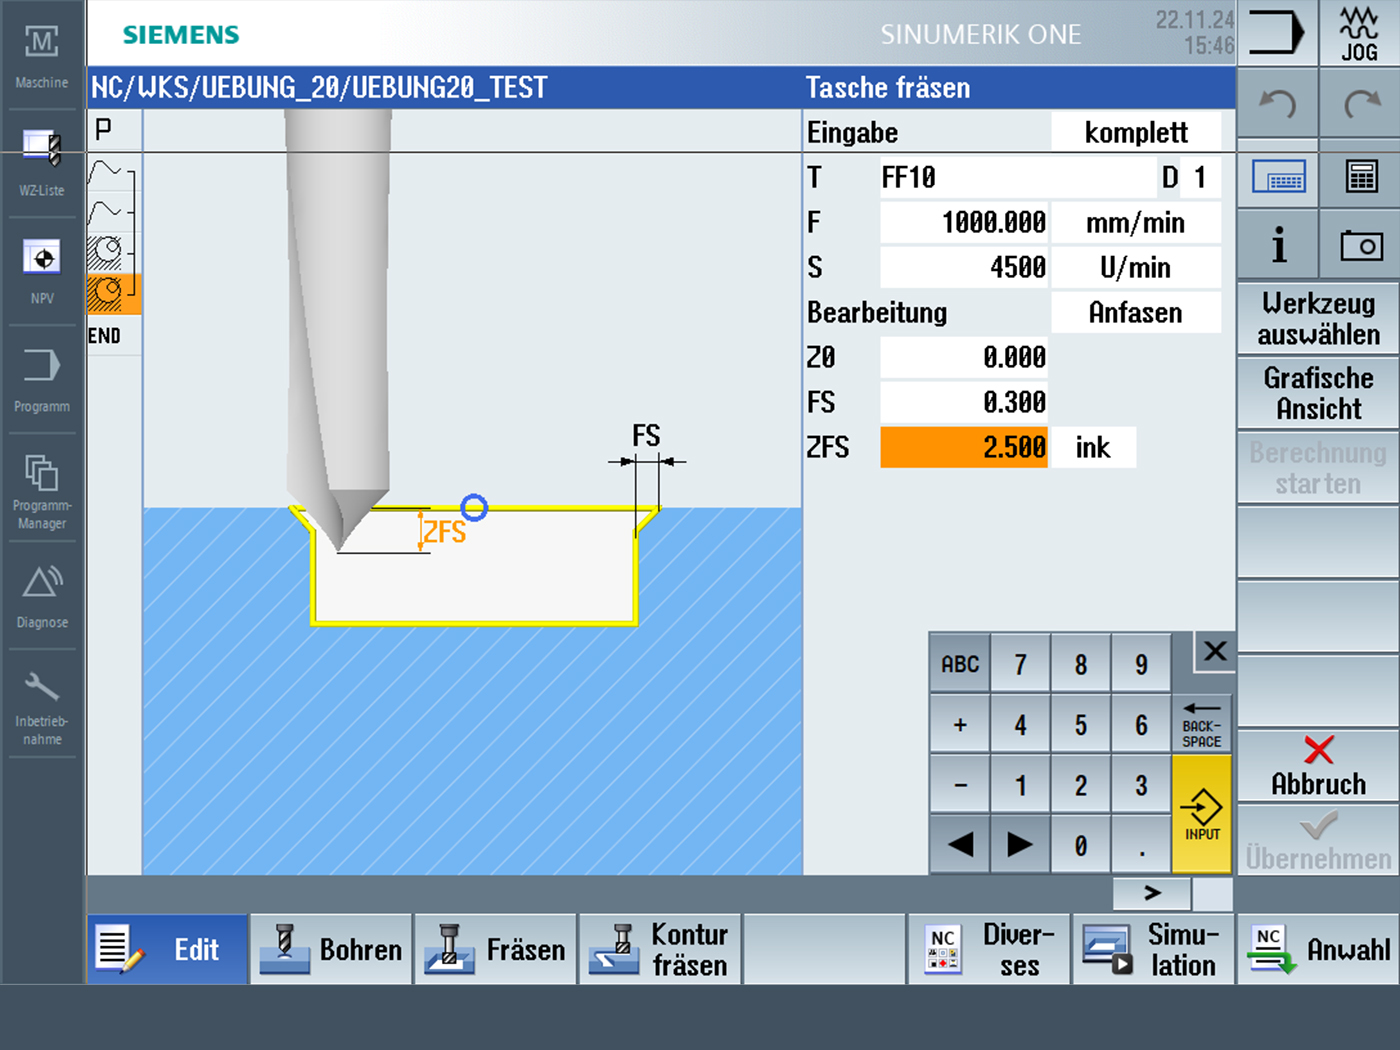This screenshot has width=1400, height=1050.
Task: Open the Fräsen milling menu
Action: tap(496, 949)
